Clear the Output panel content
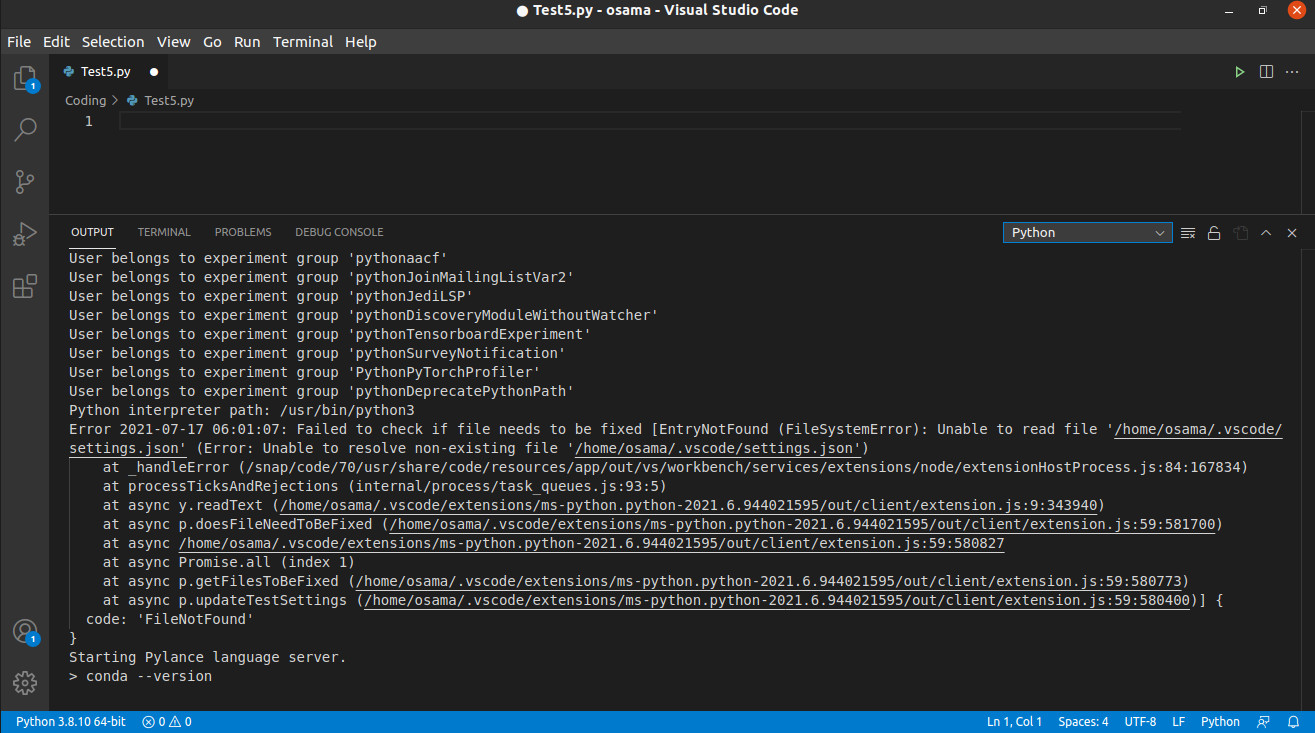This screenshot has height=733, width=1315. 1188,232
